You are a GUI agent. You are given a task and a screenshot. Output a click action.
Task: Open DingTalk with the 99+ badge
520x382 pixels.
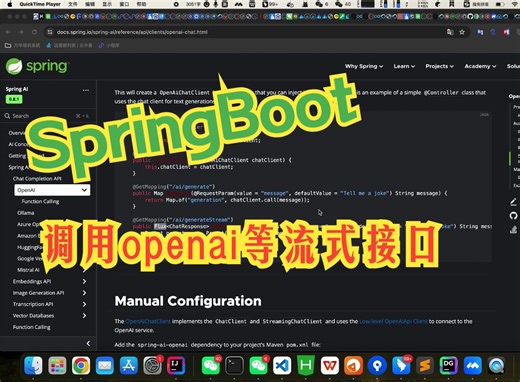point(401,366)
